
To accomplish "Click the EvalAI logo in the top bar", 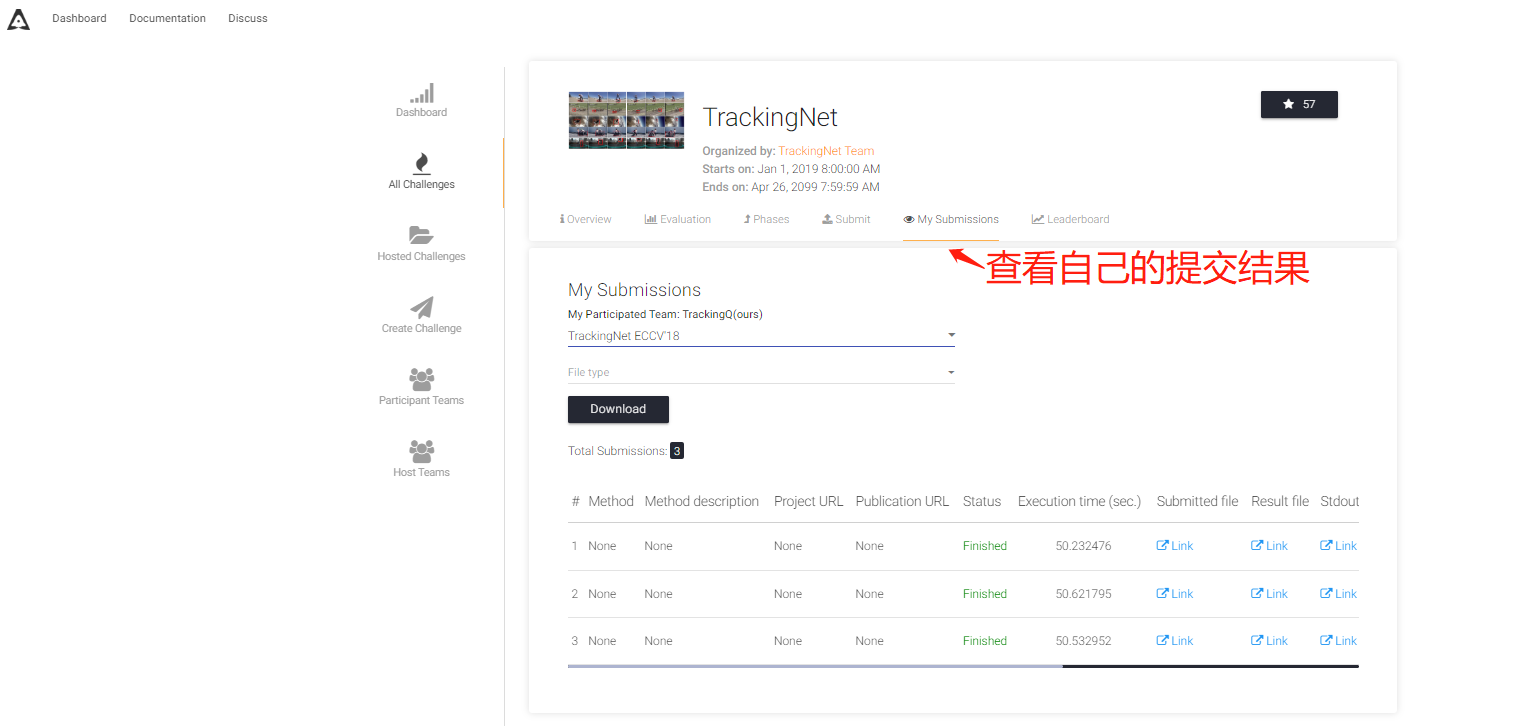I will click(18, 18).
